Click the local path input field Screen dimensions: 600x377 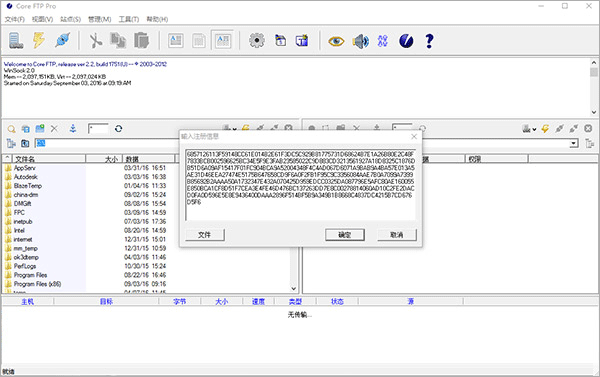pos(107,143)
